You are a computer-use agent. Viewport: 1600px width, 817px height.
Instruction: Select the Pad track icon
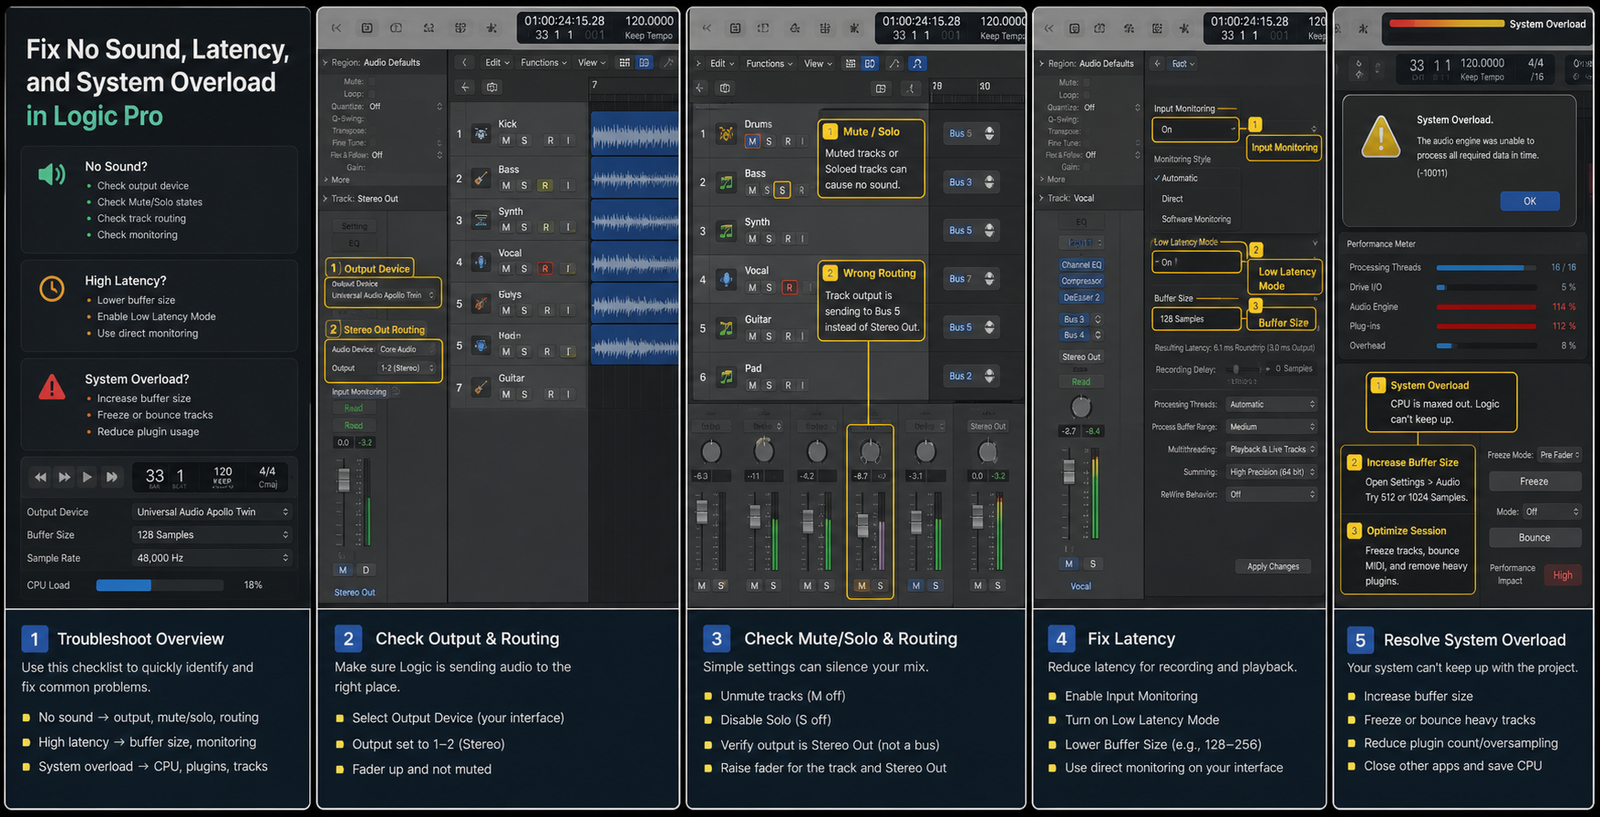point(727,377)
